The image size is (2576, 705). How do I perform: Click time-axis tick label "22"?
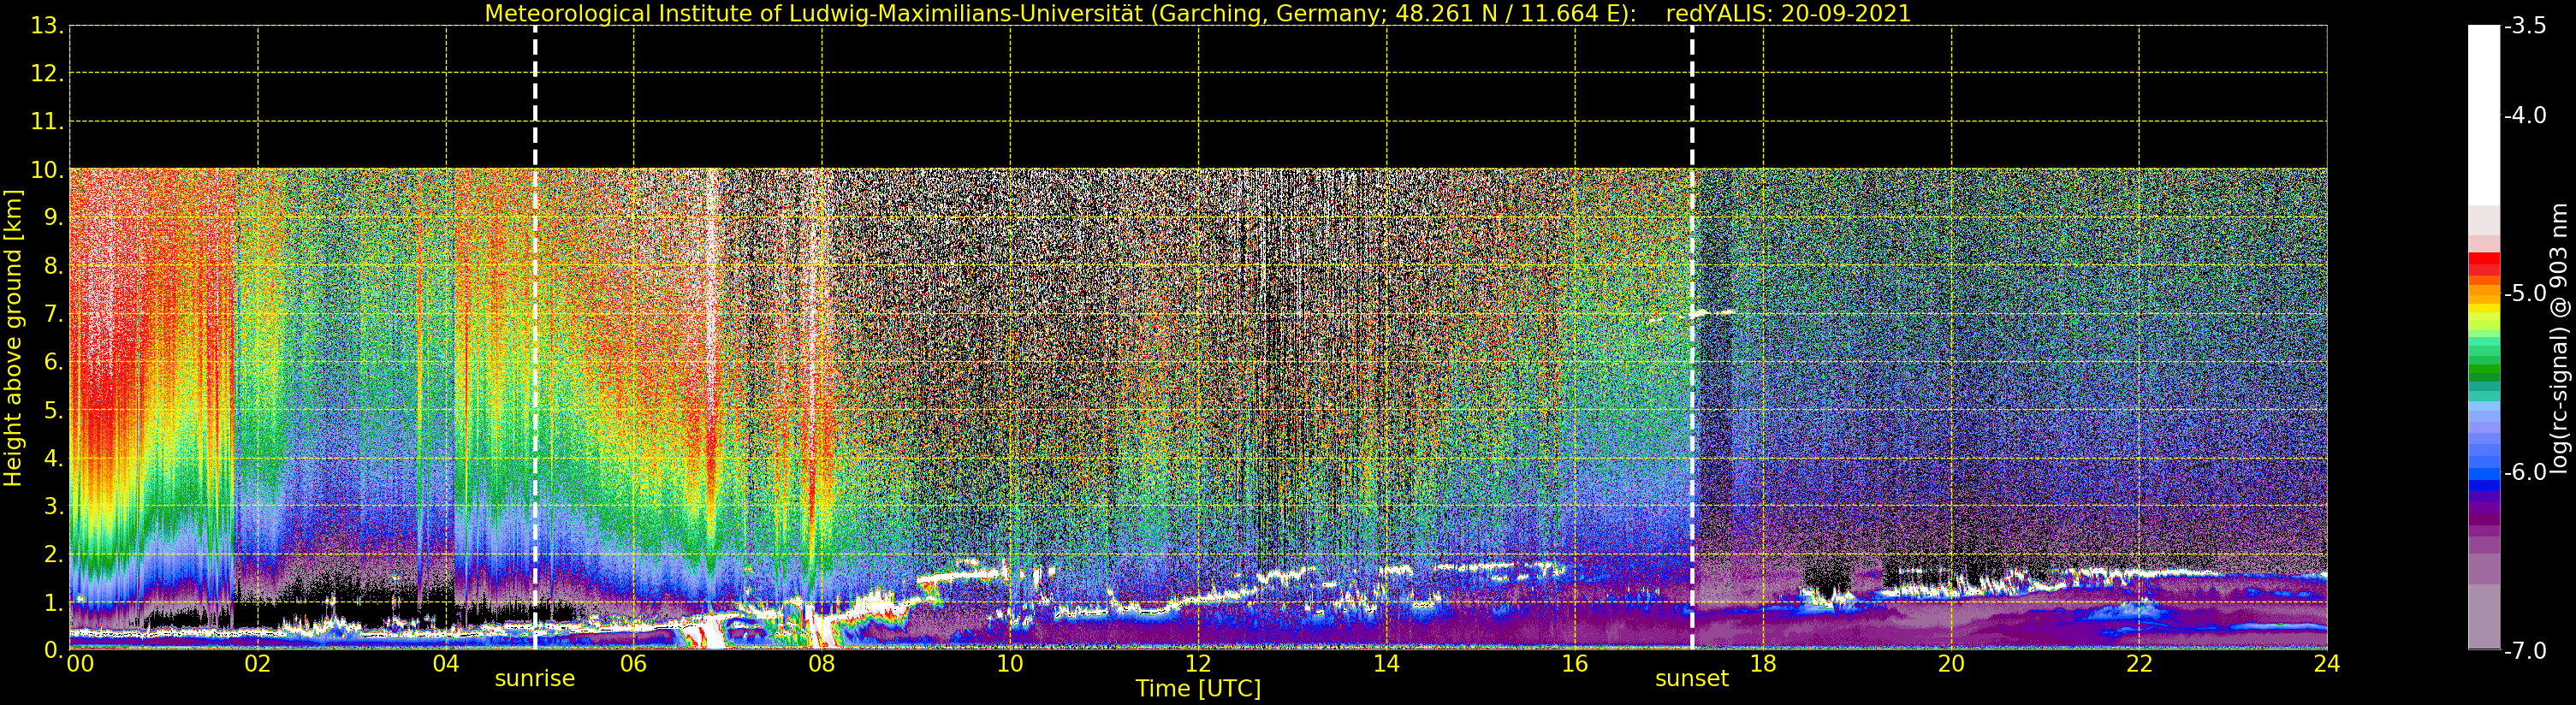[x=2139, y=663]
